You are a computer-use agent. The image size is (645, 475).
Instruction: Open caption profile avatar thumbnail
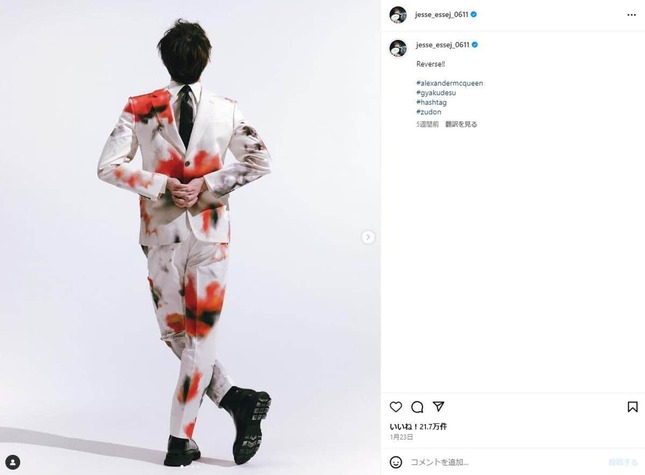tap(398, 48)
